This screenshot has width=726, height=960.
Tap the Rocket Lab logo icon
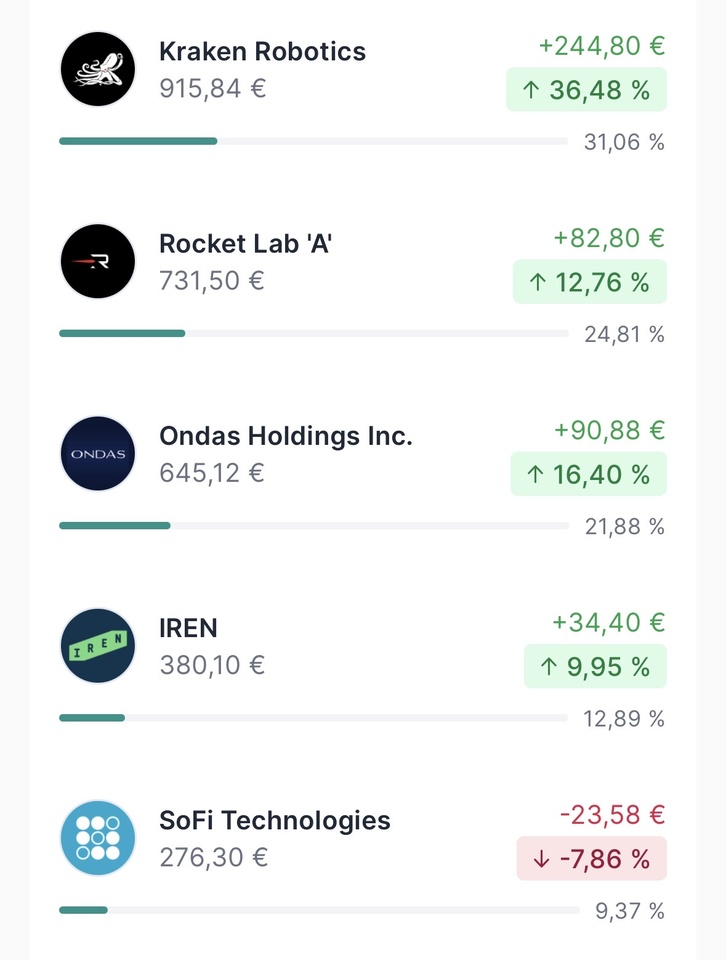97,261
